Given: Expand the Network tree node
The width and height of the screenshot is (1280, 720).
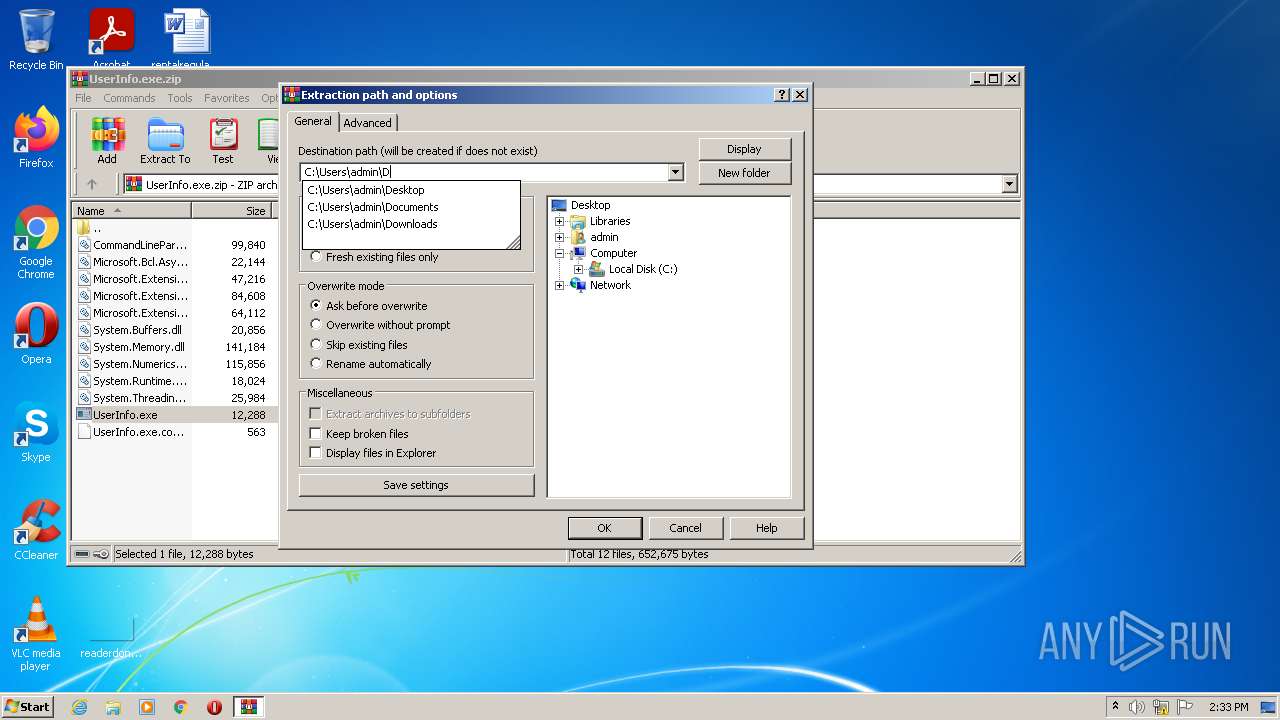Looking at the screenshot, I should pyautogui.click(x=560, y=285).
